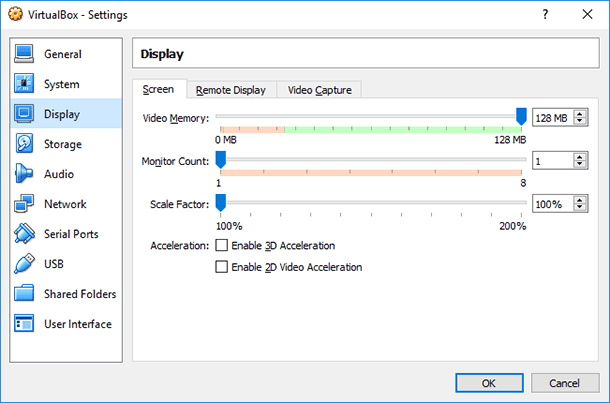Open Storage via the disk icon

pos(24,144)
